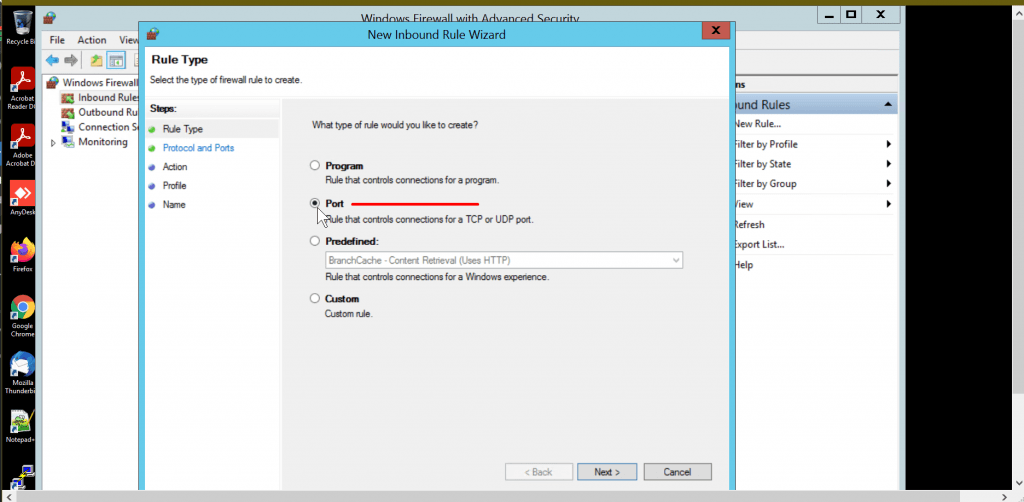Collapse the Inbound Rules actions section

tap(887, 105)
